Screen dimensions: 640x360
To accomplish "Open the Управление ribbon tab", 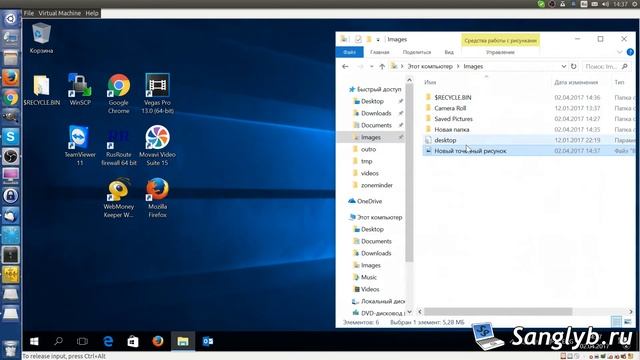I will point(500,52).
